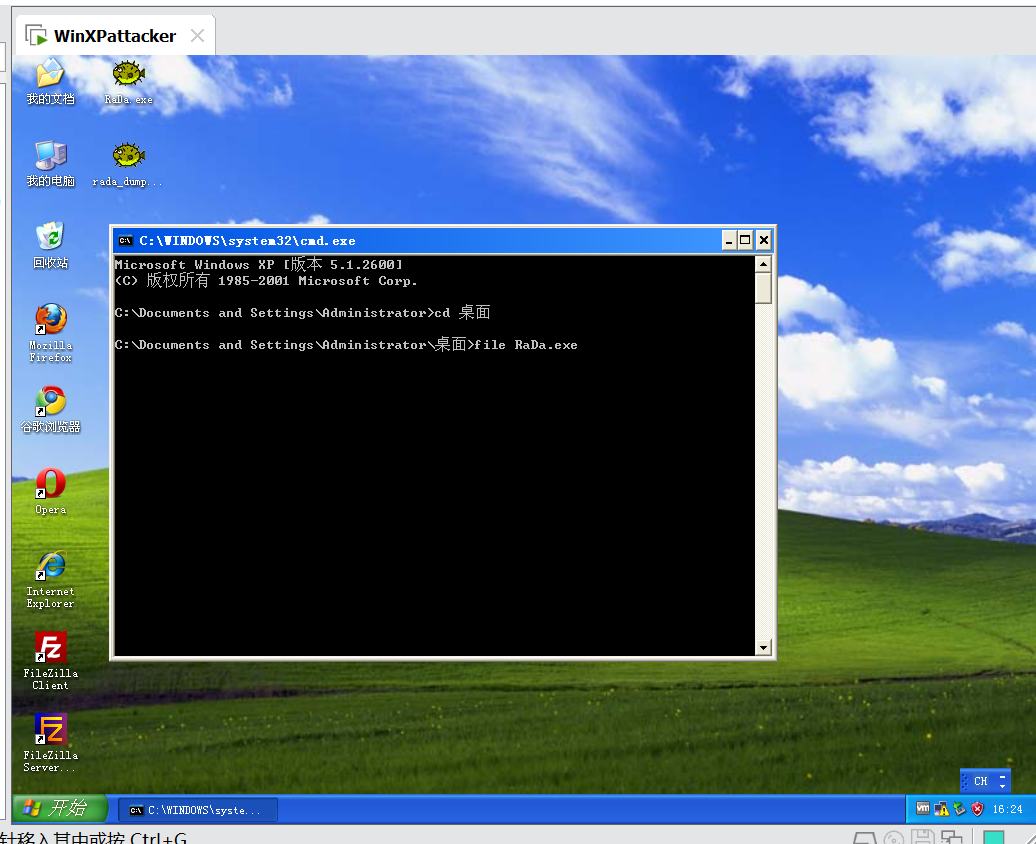Maximize the cmd.exe window

(x=745, y=241)
